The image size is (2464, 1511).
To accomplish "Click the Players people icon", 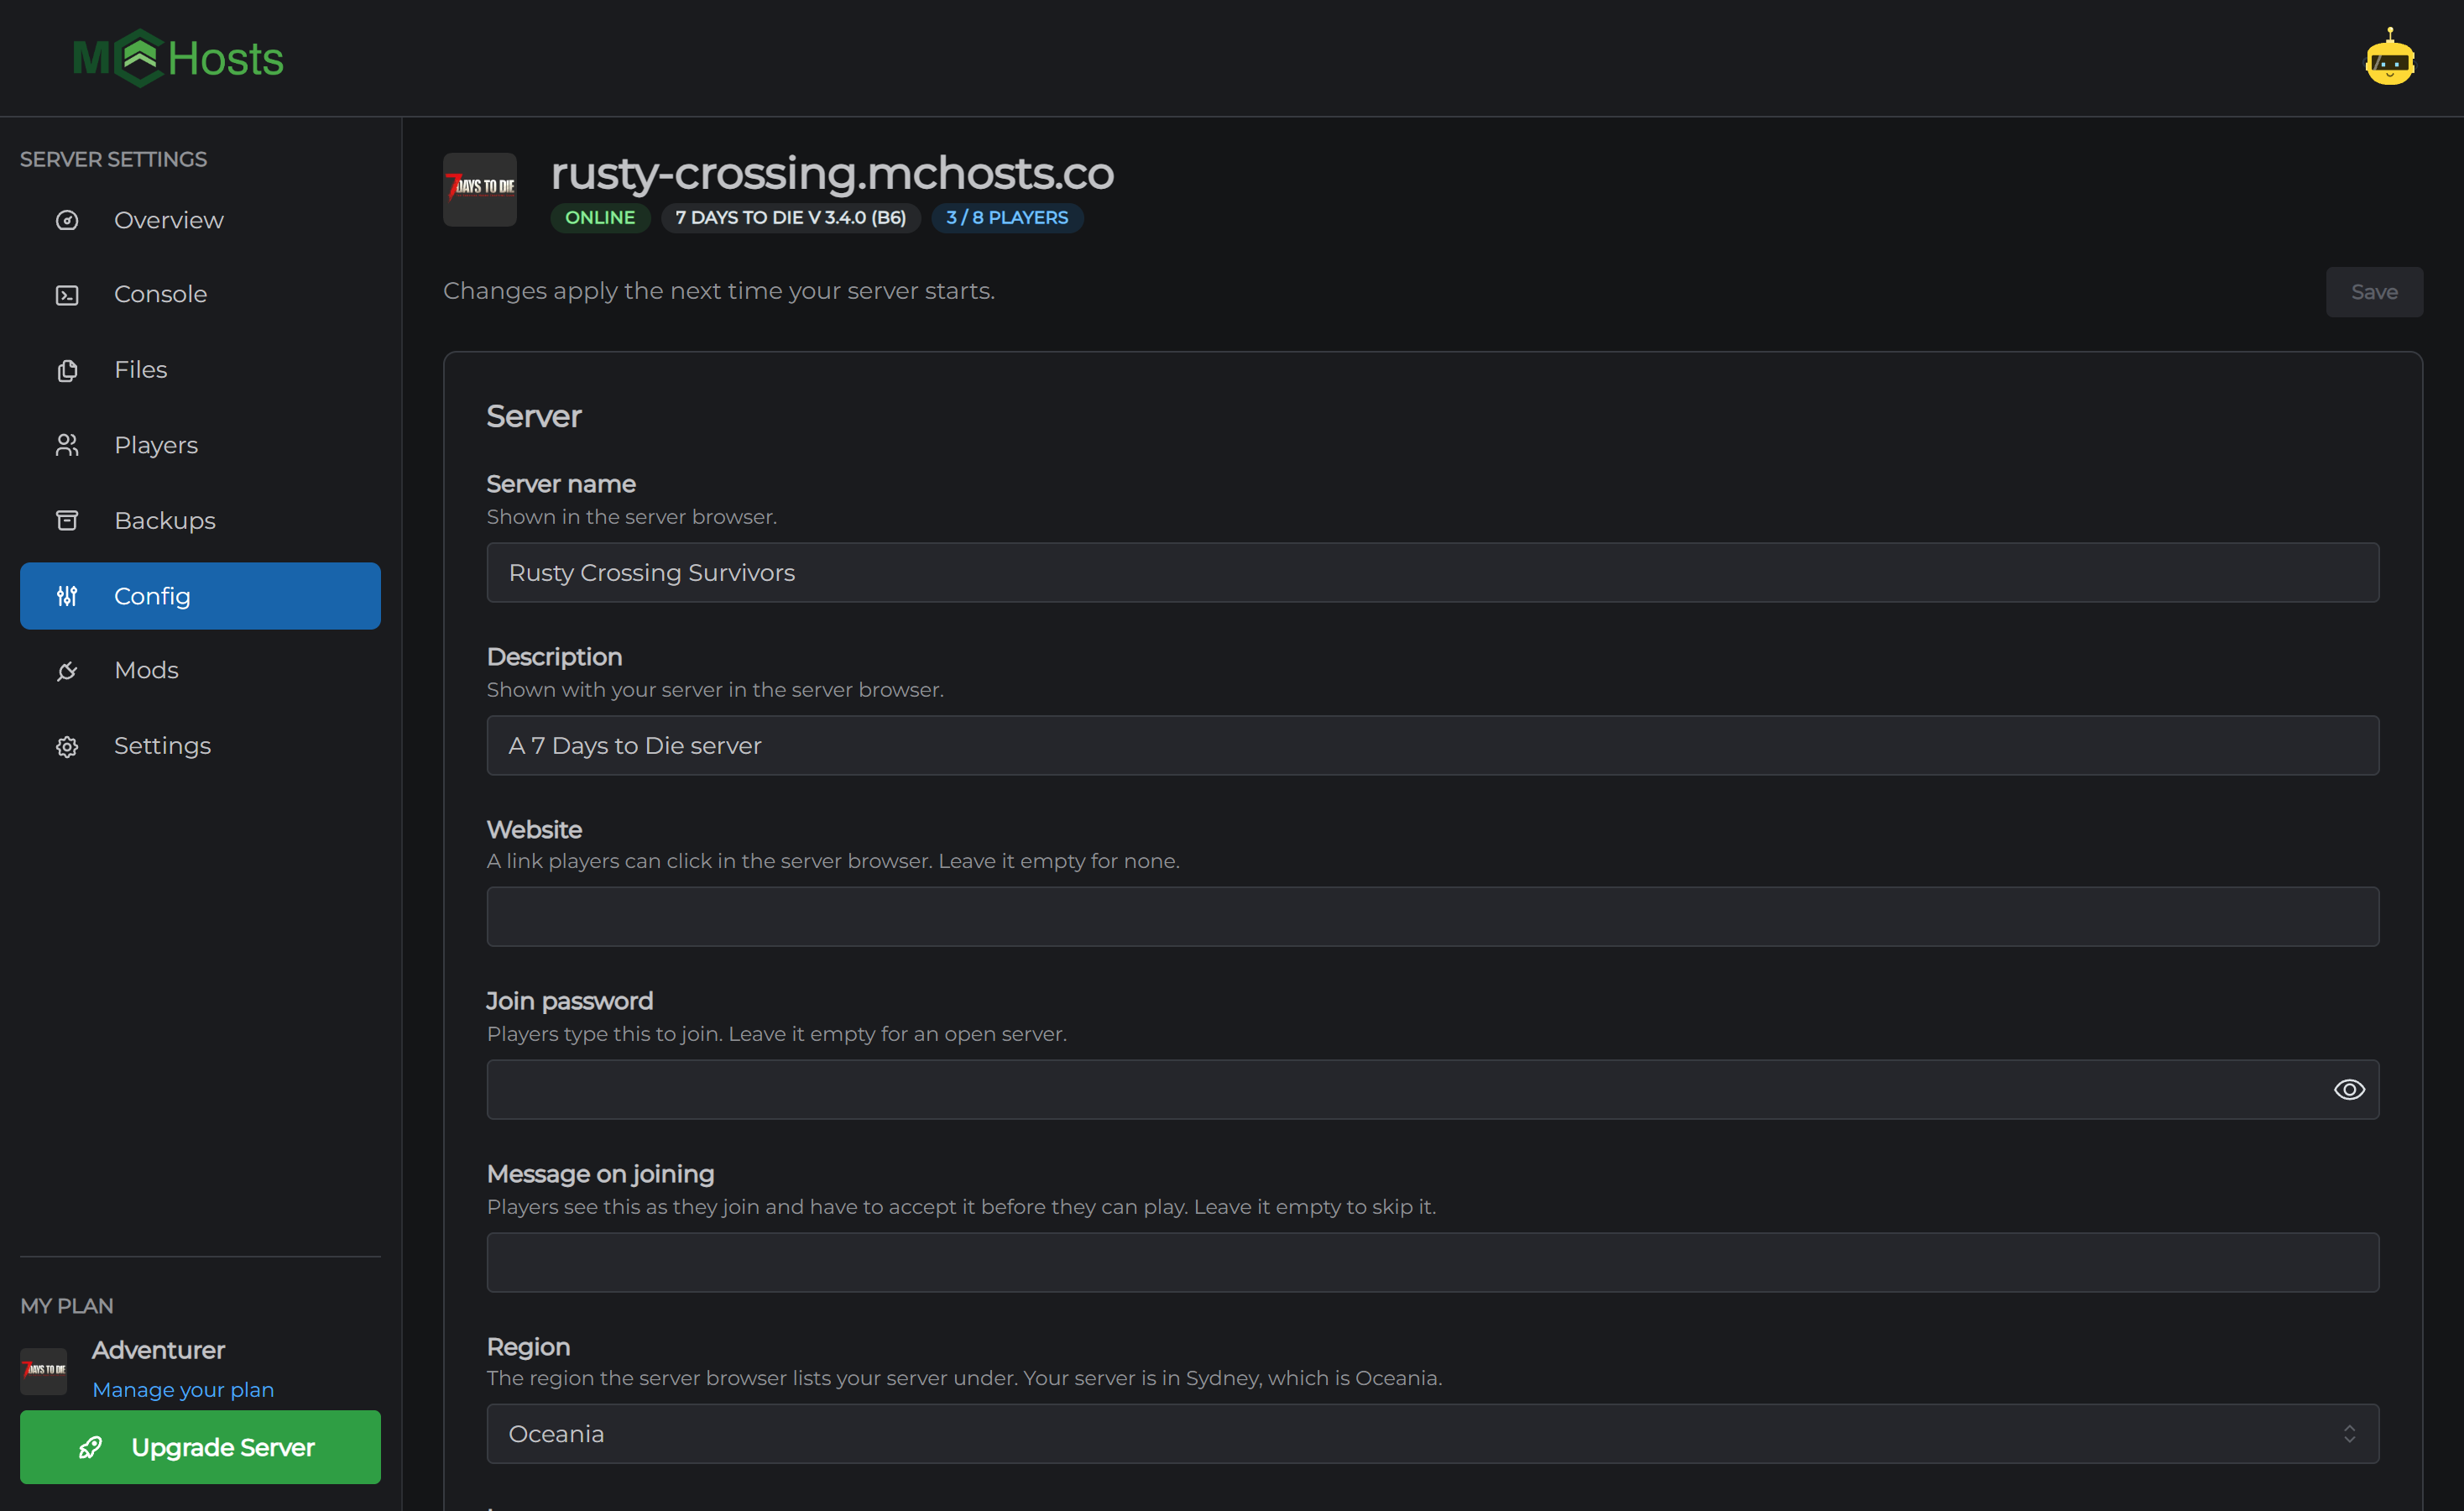I will pos(67,445).
